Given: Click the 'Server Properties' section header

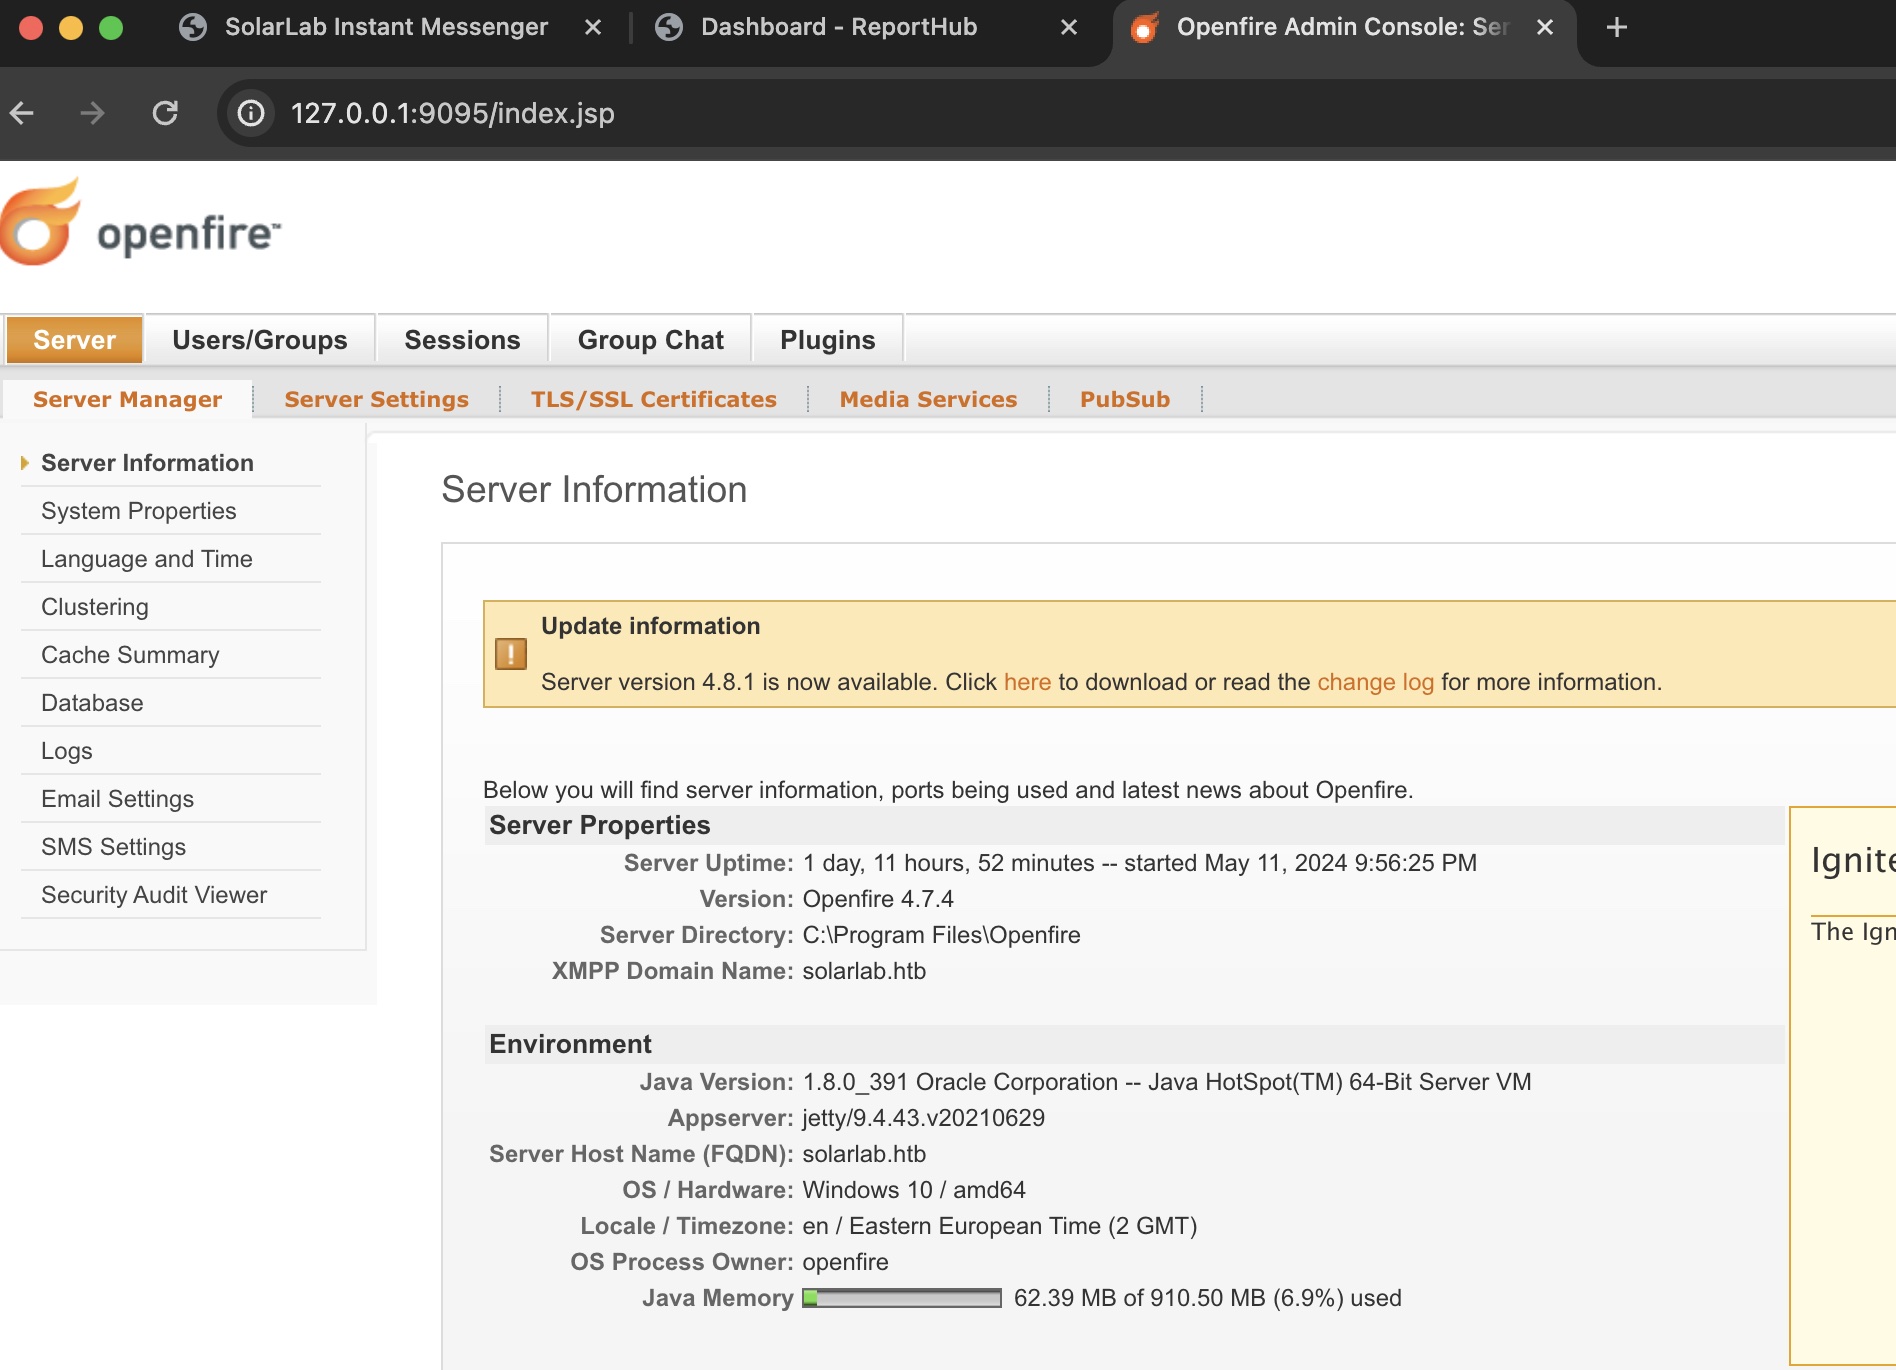Looking at the screenshot, I should point(599,825).
